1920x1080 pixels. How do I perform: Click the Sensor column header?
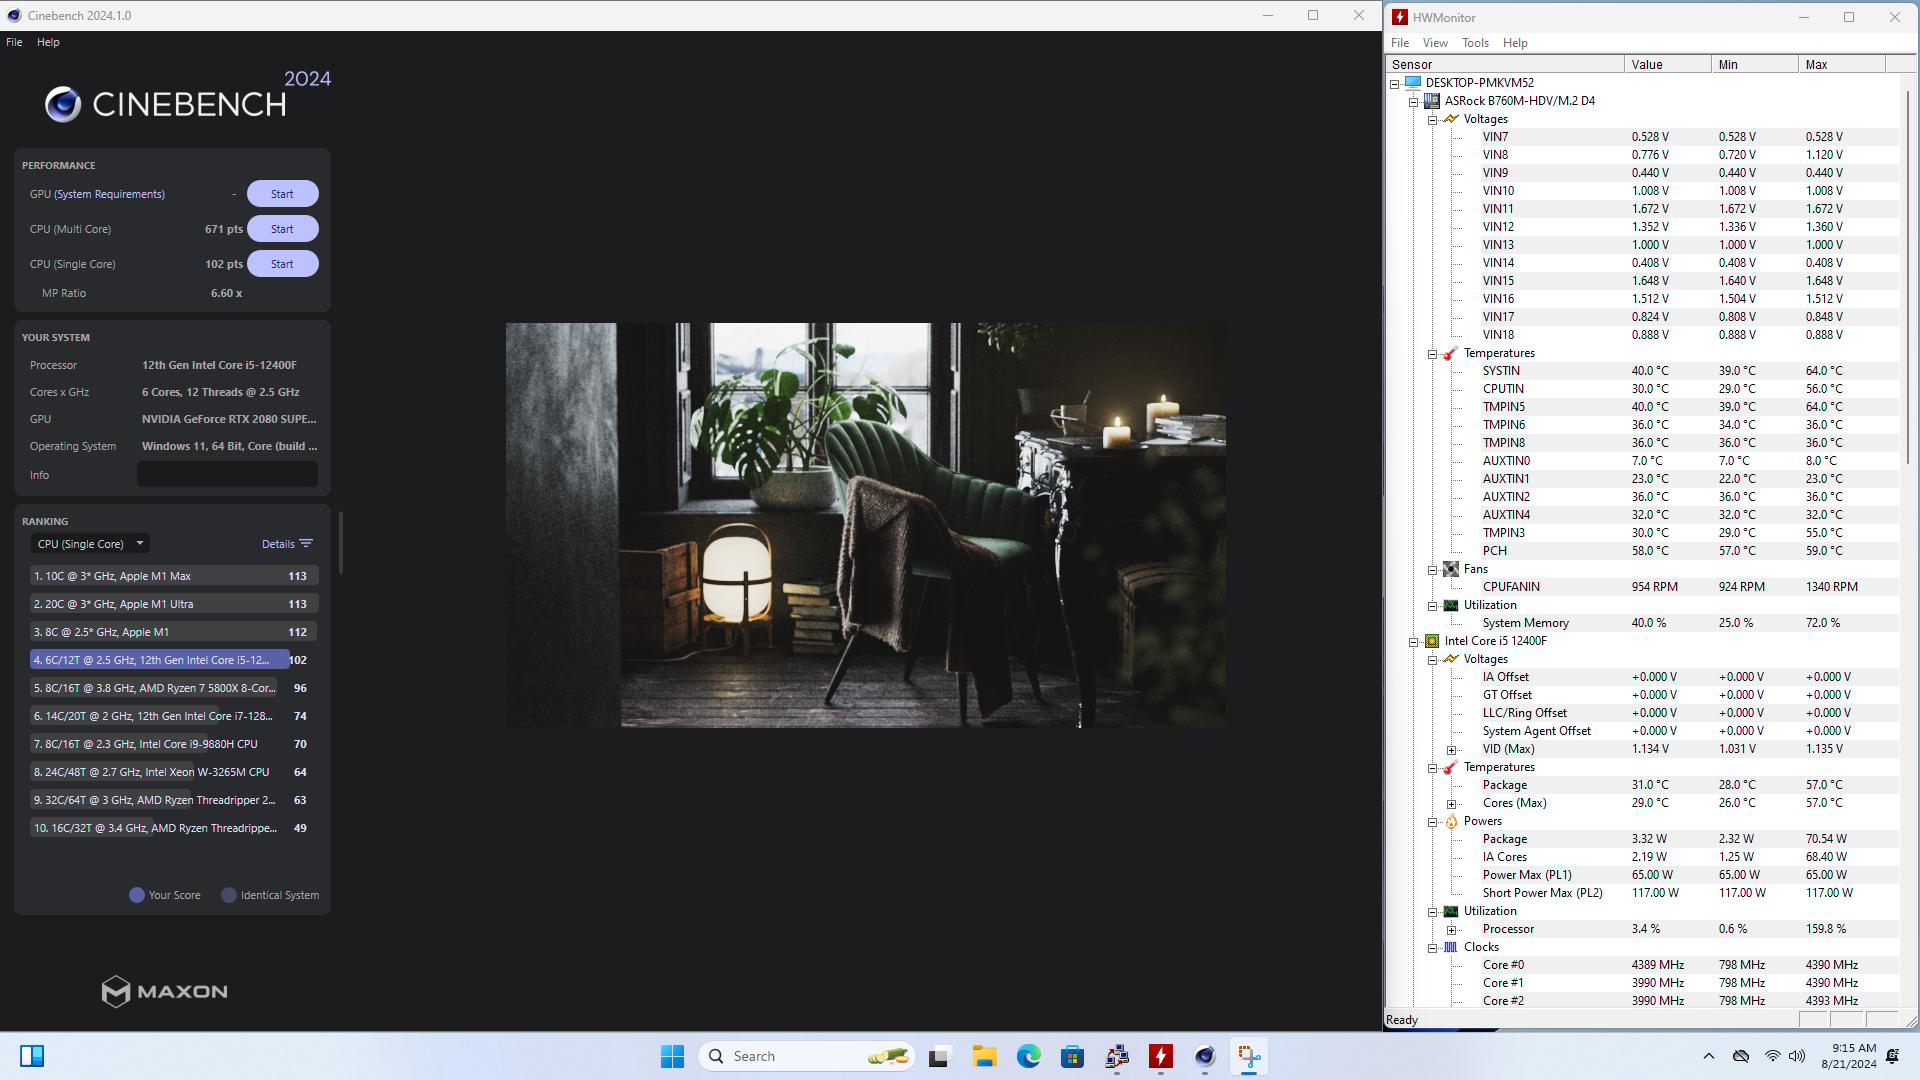(1505, 64)
